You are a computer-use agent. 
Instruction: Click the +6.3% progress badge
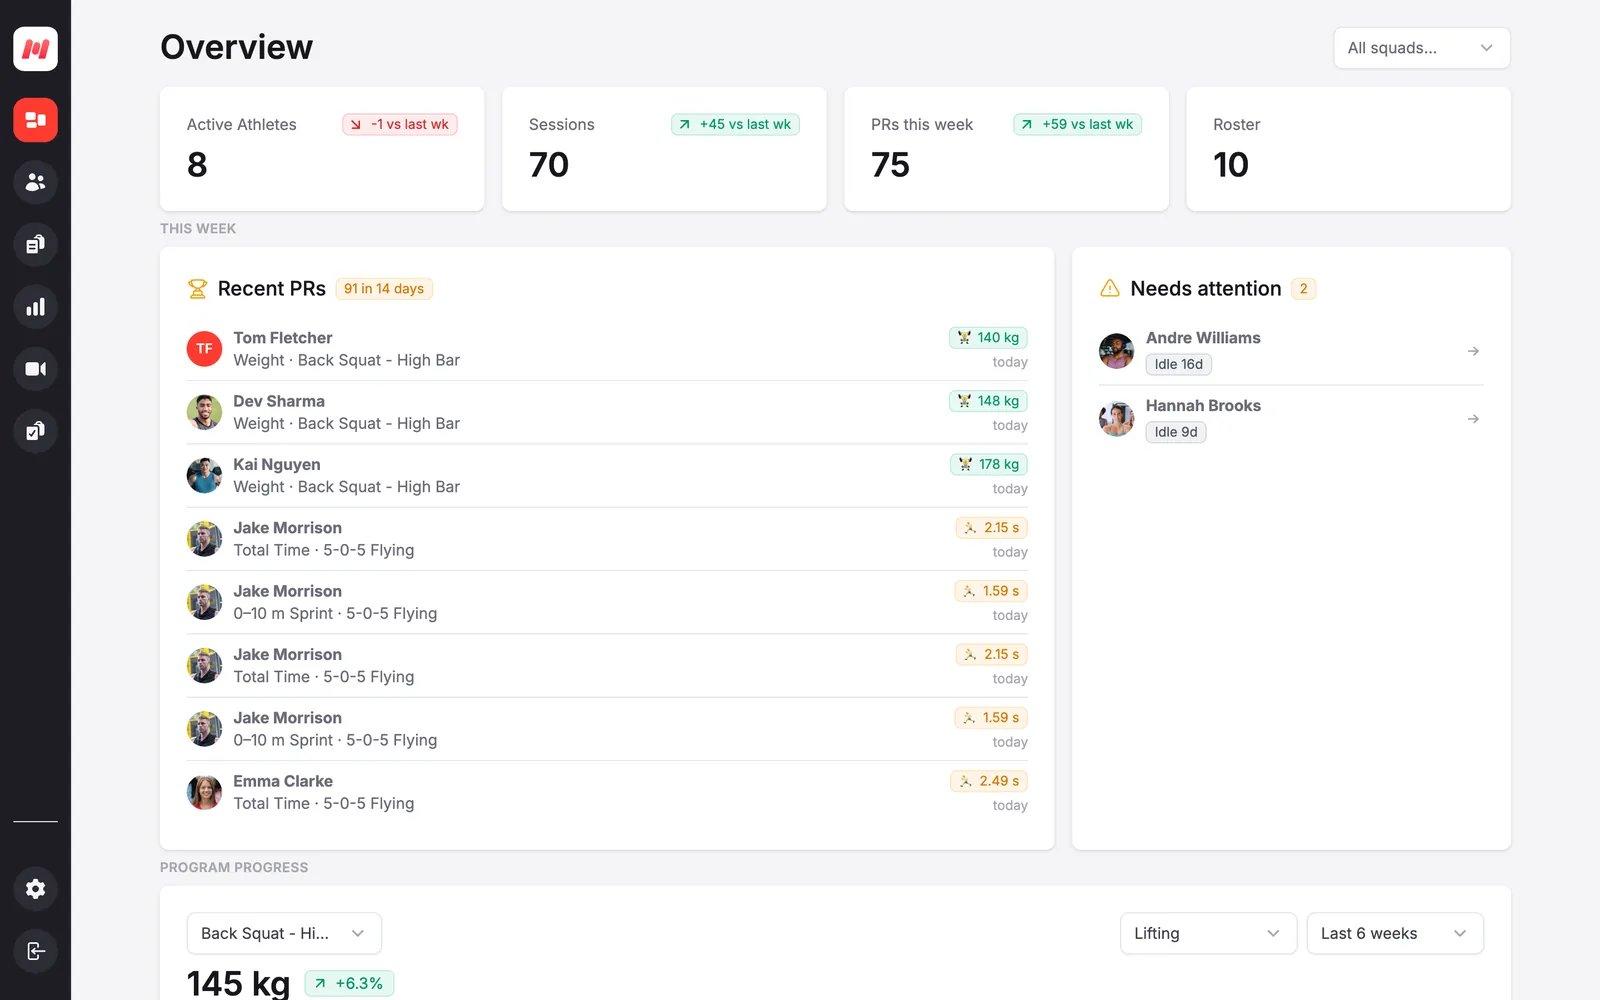(349, 983)
